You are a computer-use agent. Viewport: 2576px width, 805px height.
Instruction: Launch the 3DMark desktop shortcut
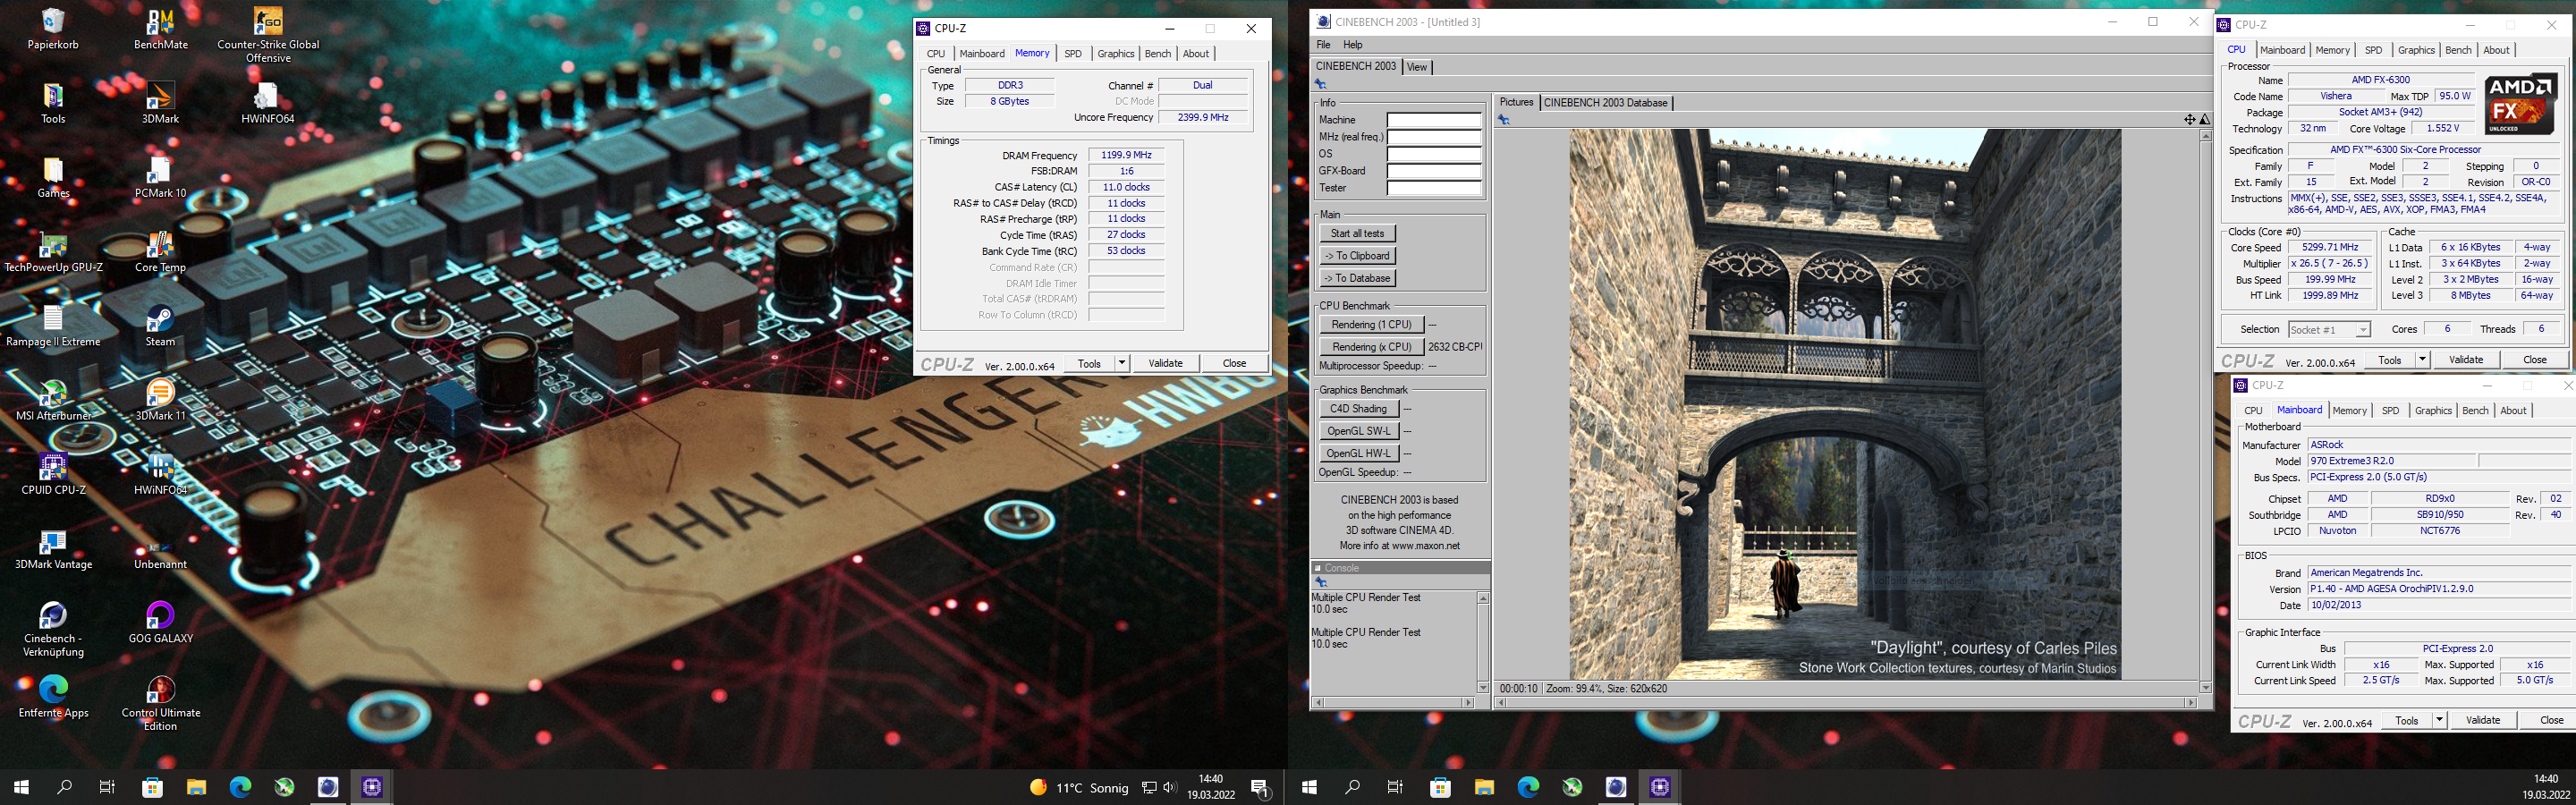pyautogui.click(x=160, y=103)
